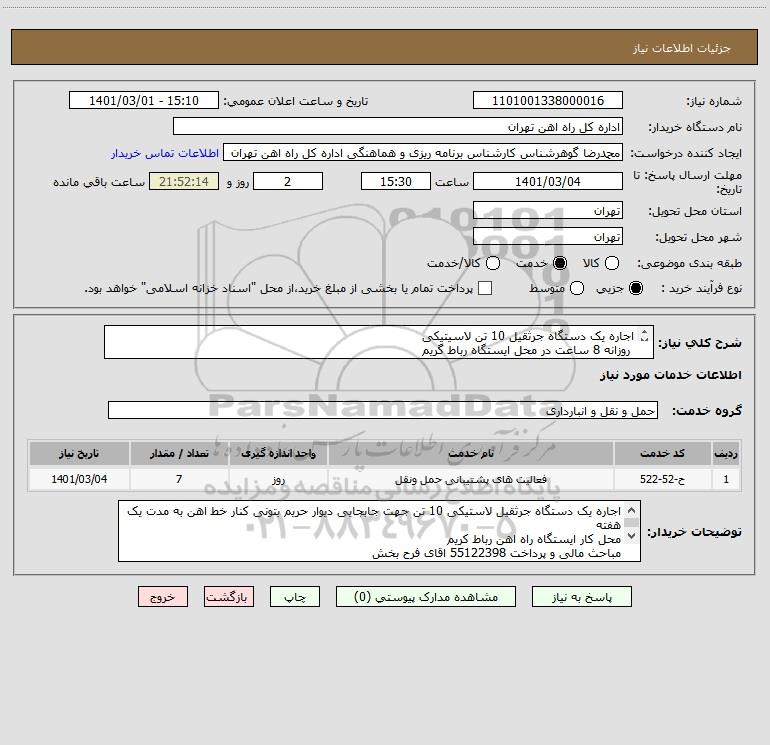Click the استان محل تحویل field
This screenshot has width=770, height=745.
pyautogui.click(x=548, y=211)
